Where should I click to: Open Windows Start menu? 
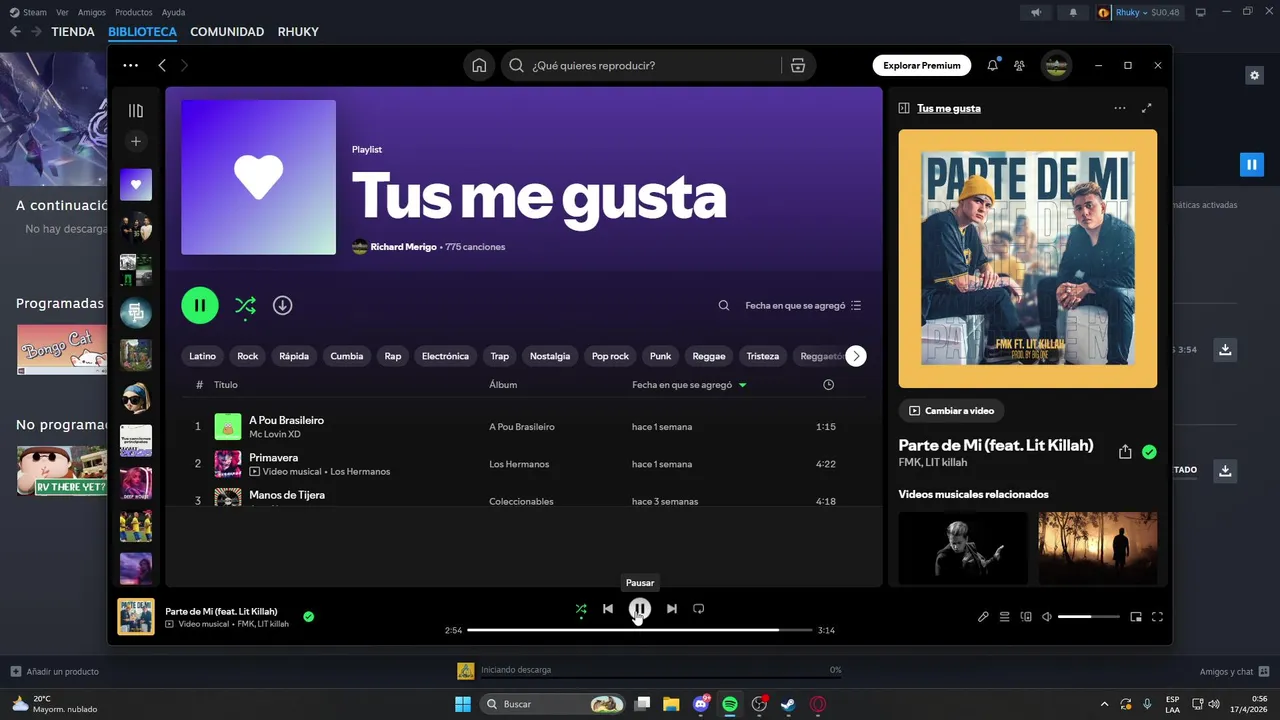pos(463,704)
